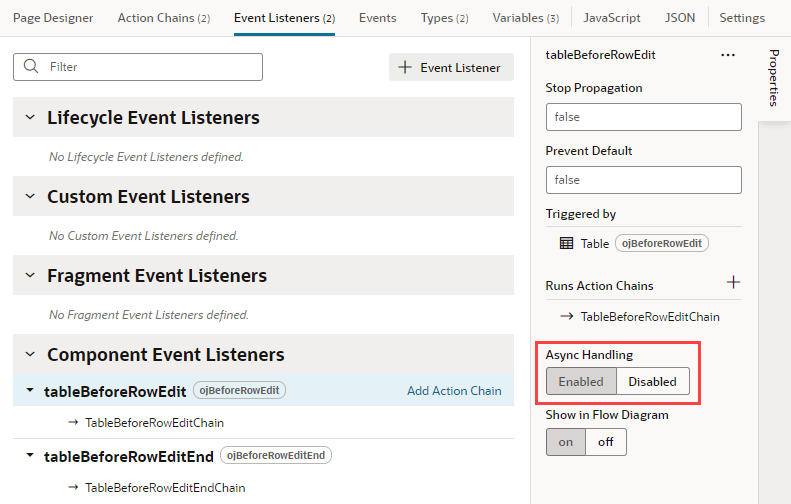Click the Filter input field
791x504 pixels.
pyautogui.click(x=138, y=67)
